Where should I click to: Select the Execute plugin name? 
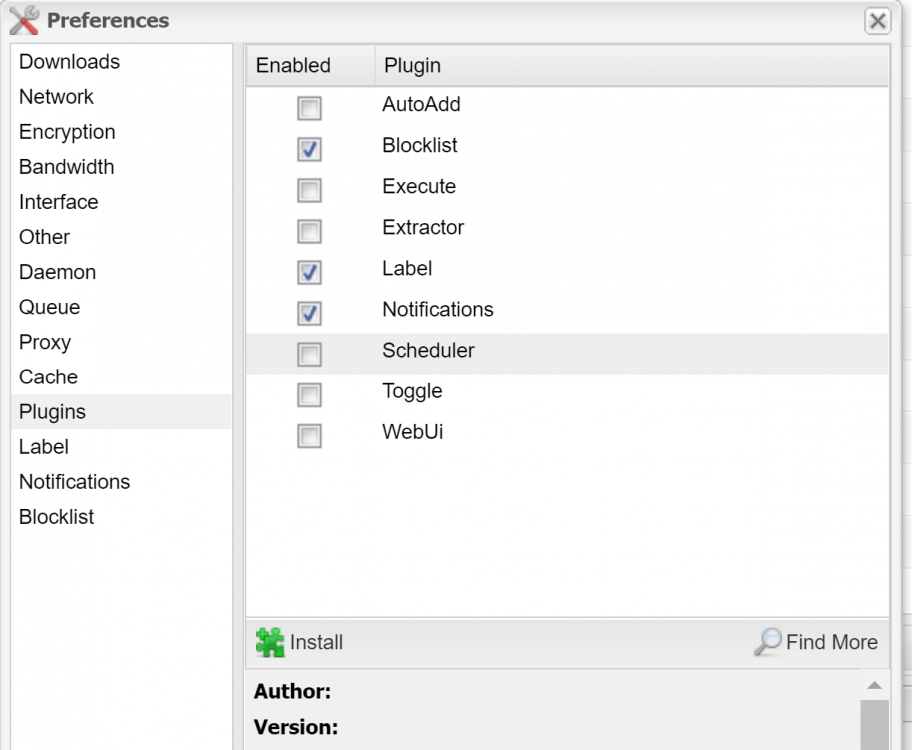point(419,186)
